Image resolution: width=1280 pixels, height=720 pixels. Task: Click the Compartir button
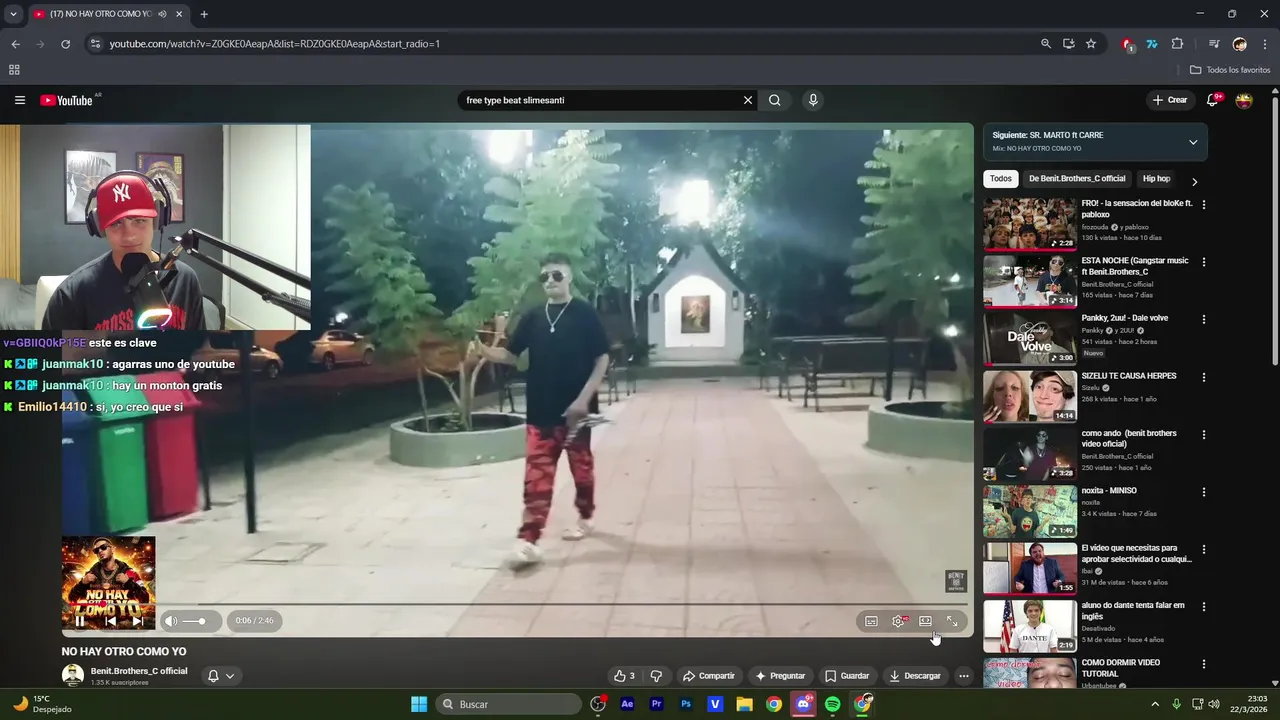708,676
